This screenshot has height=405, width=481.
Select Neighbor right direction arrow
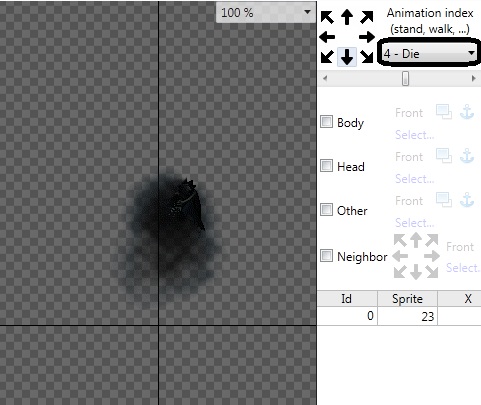point(432,256)
